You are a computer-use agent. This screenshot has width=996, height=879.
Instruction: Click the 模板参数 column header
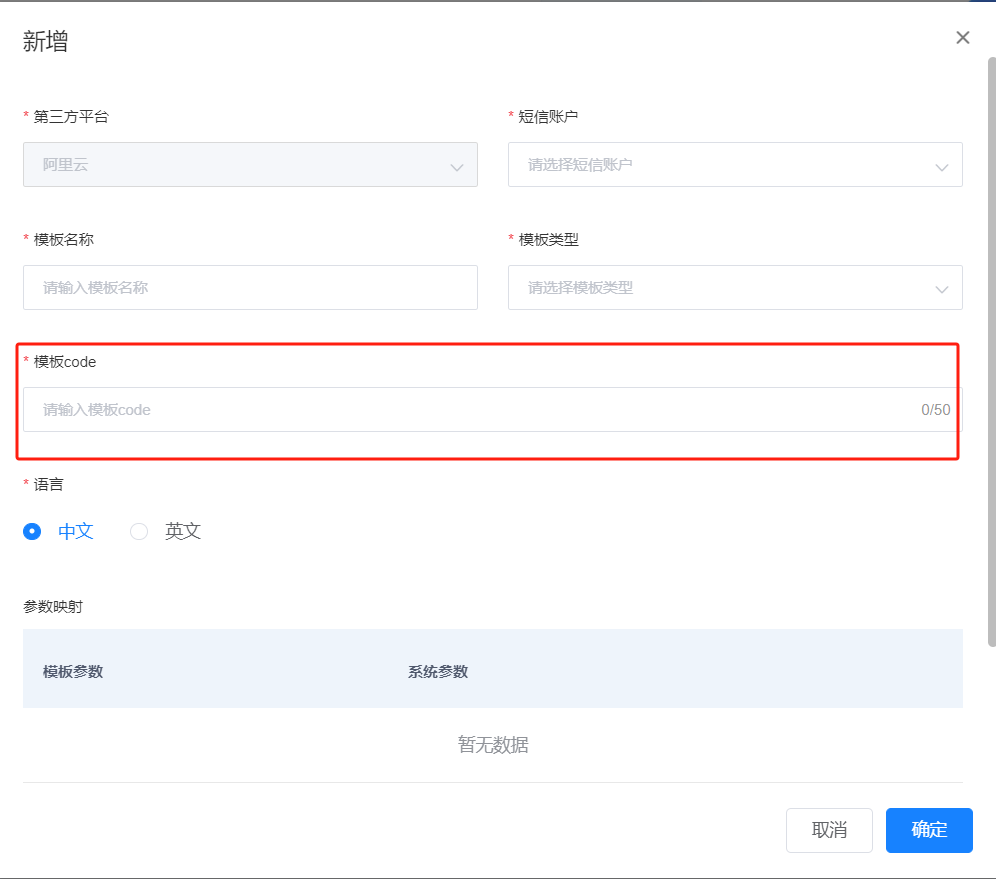73,672
